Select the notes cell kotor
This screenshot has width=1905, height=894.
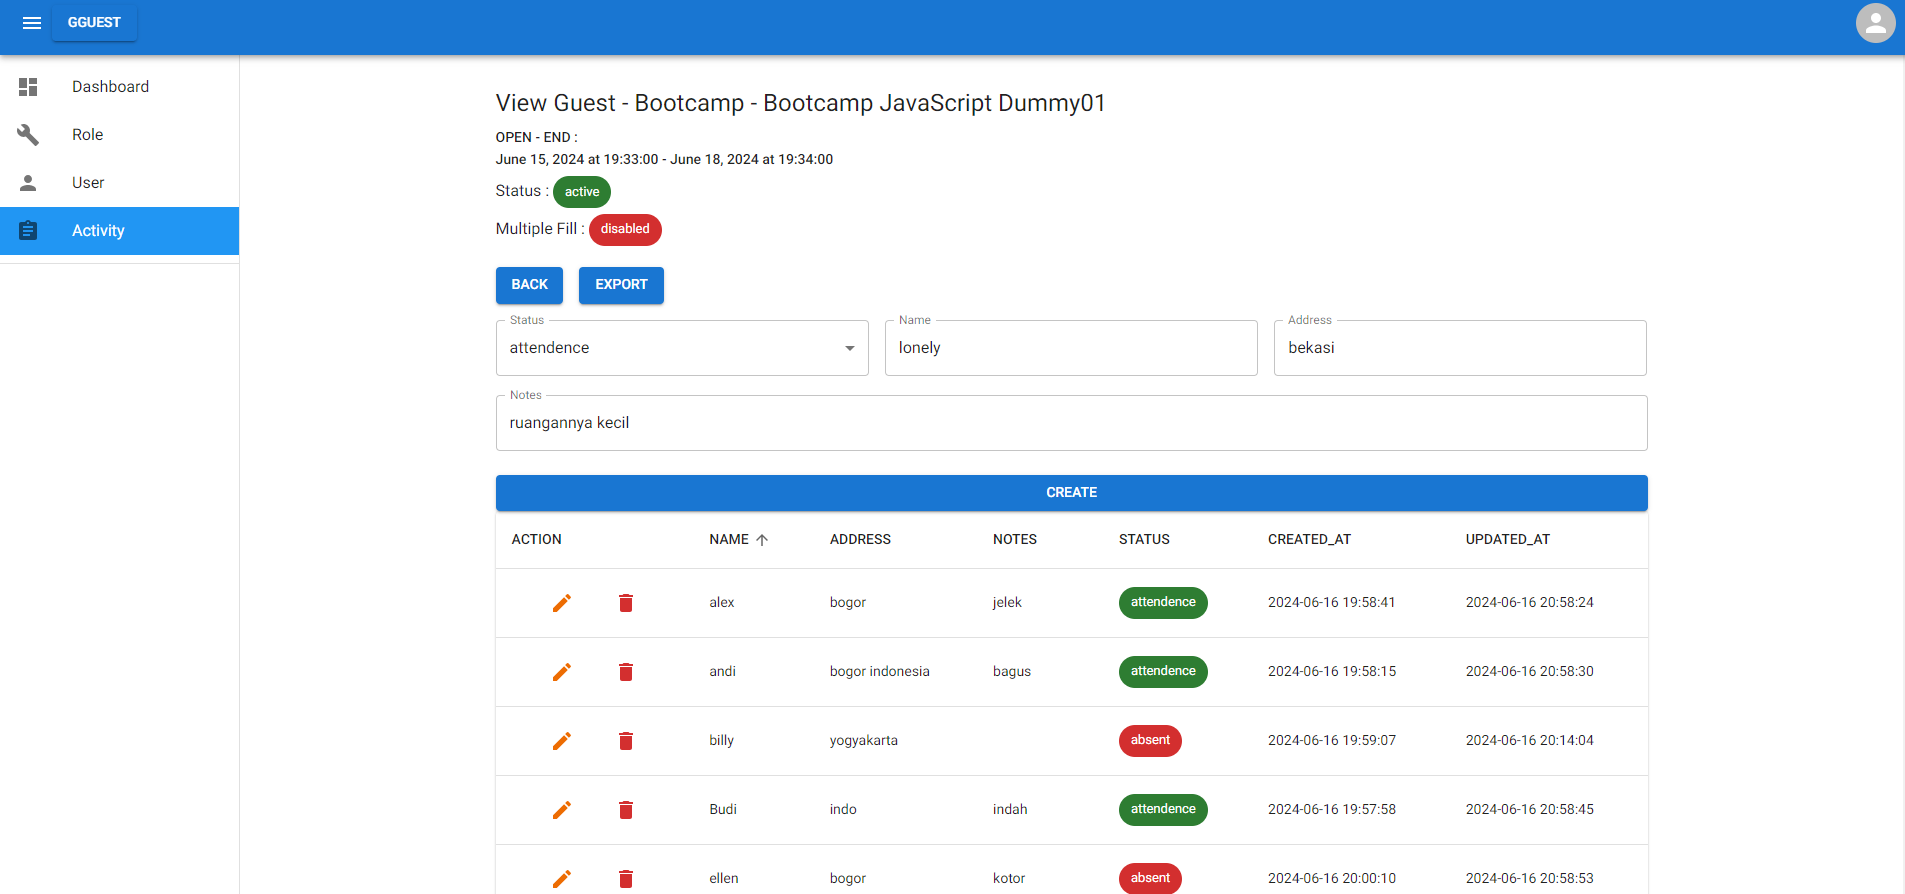tap(1009, 879)
